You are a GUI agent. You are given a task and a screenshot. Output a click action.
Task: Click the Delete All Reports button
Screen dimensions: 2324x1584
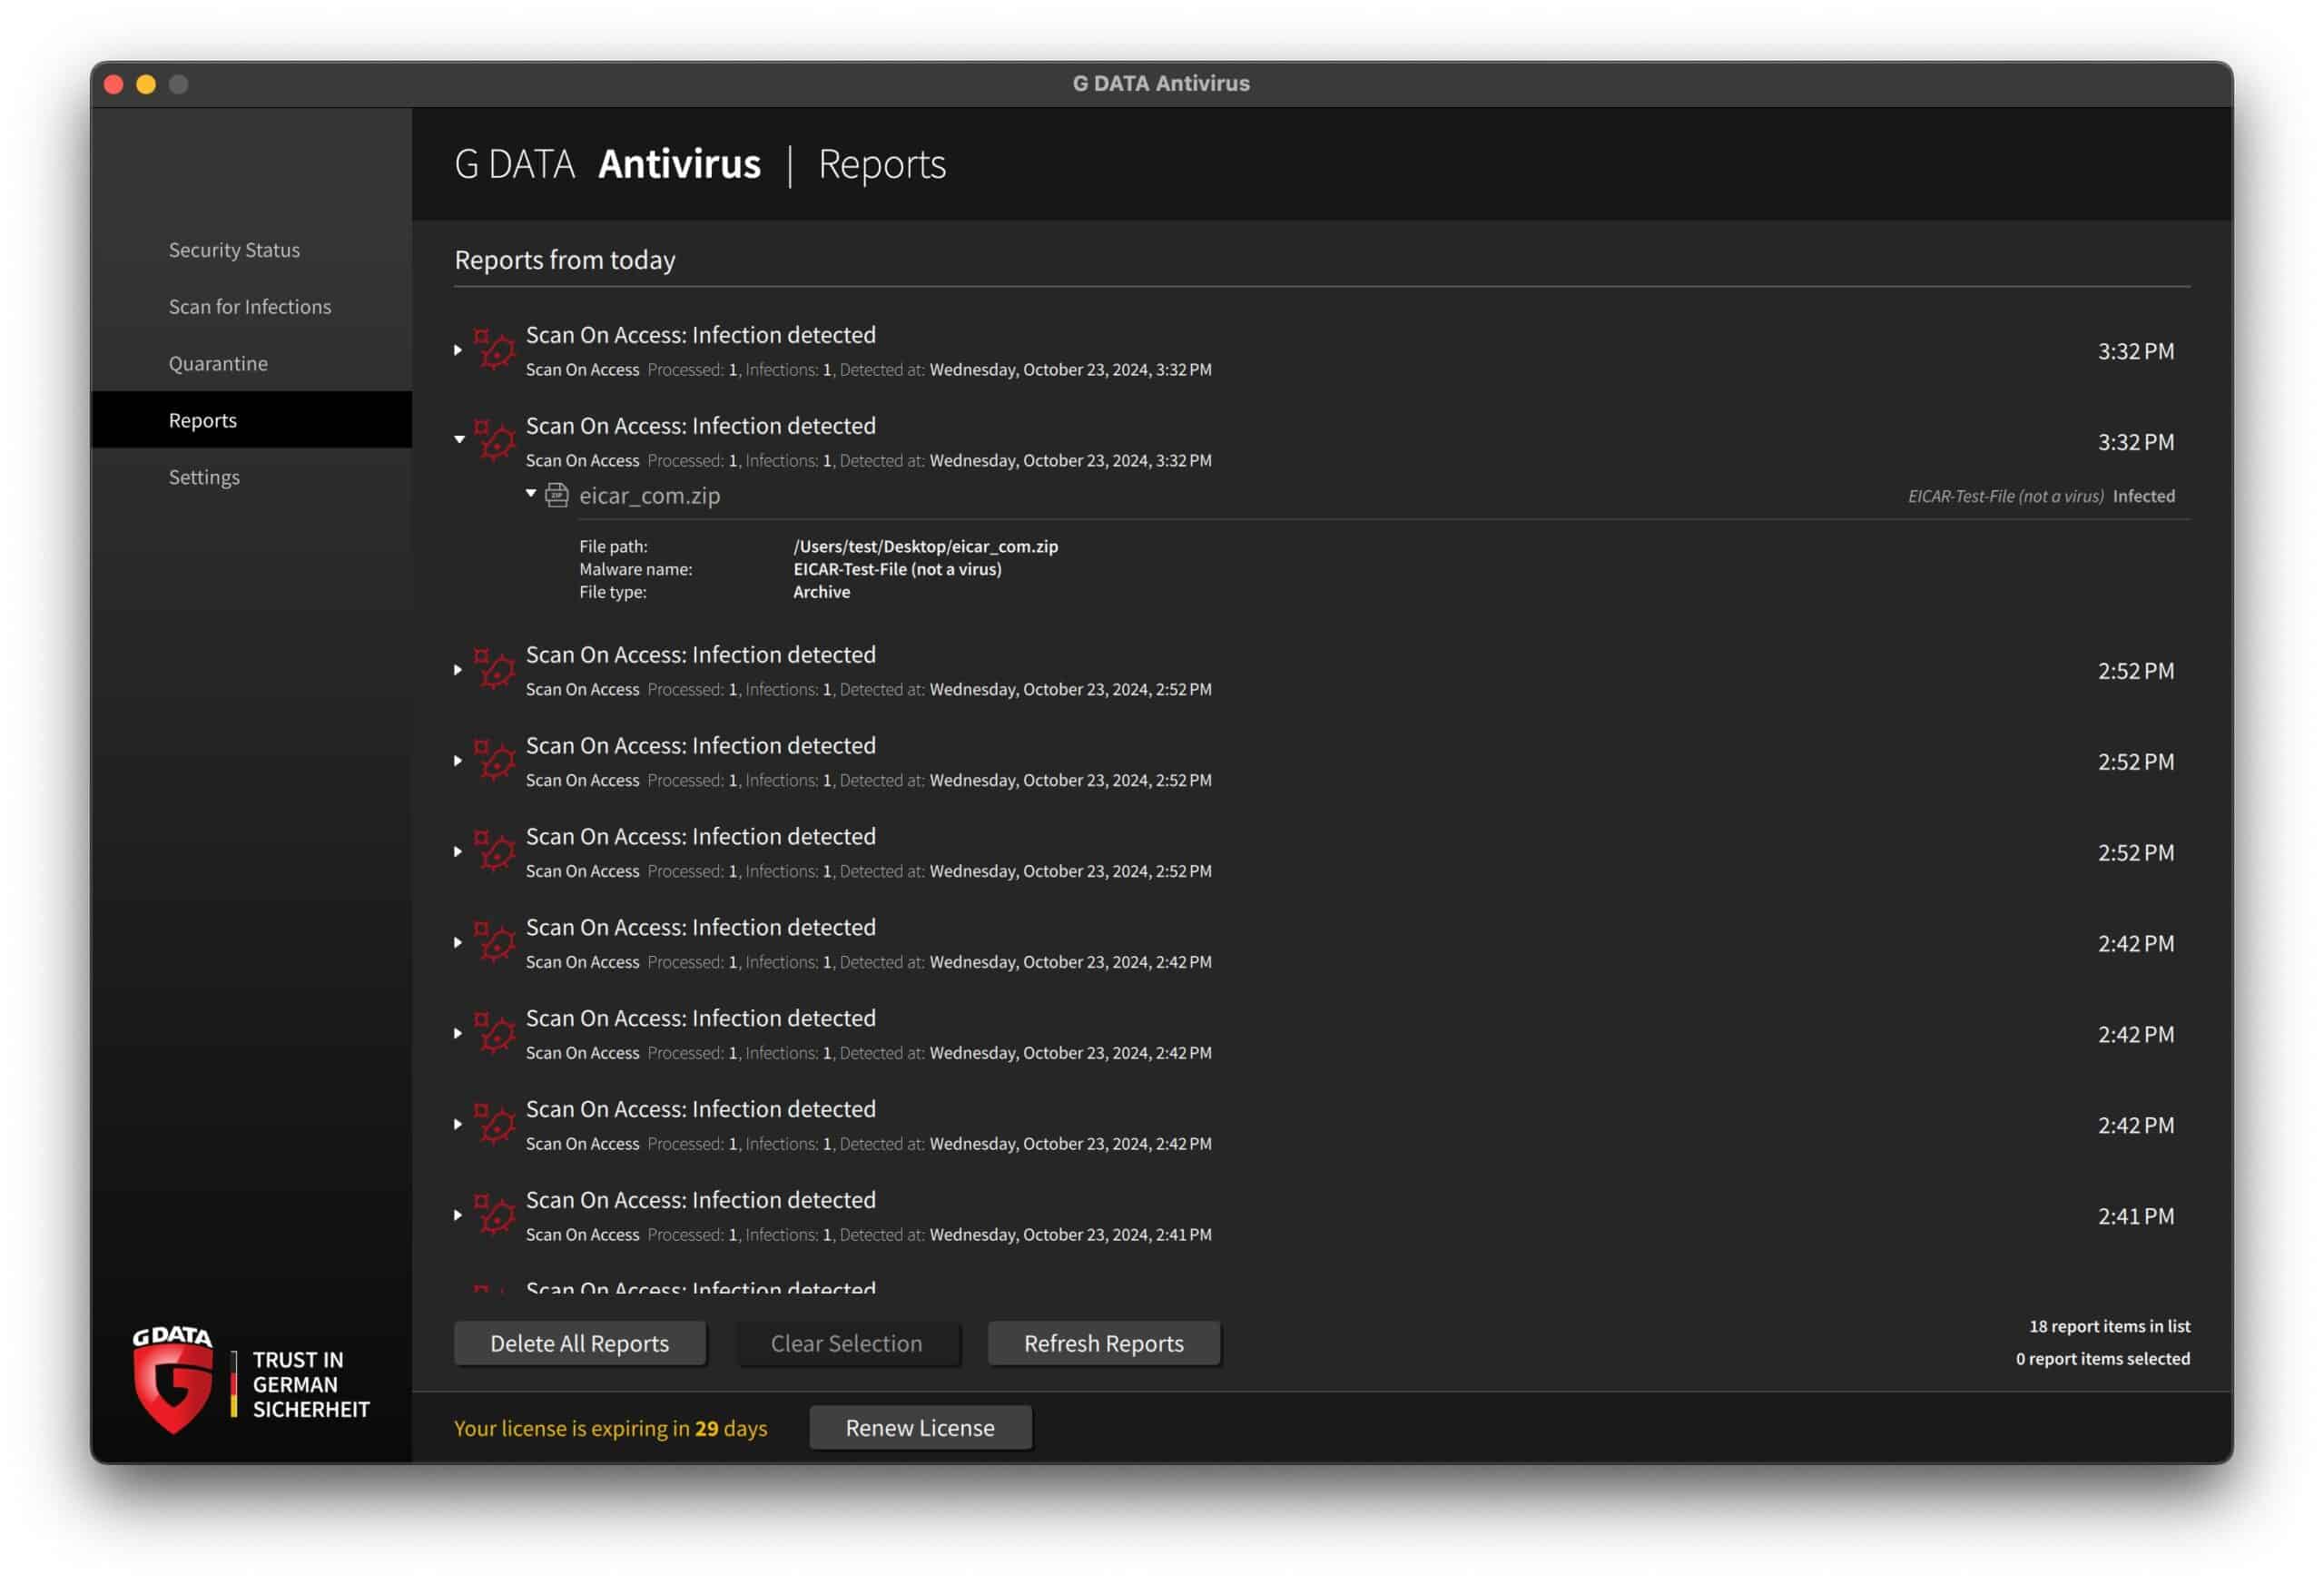coord(580,1343)
